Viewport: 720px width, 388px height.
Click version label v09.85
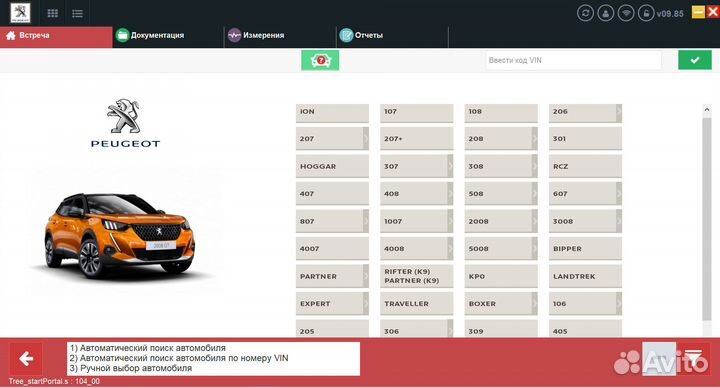(x=670, y=14)
